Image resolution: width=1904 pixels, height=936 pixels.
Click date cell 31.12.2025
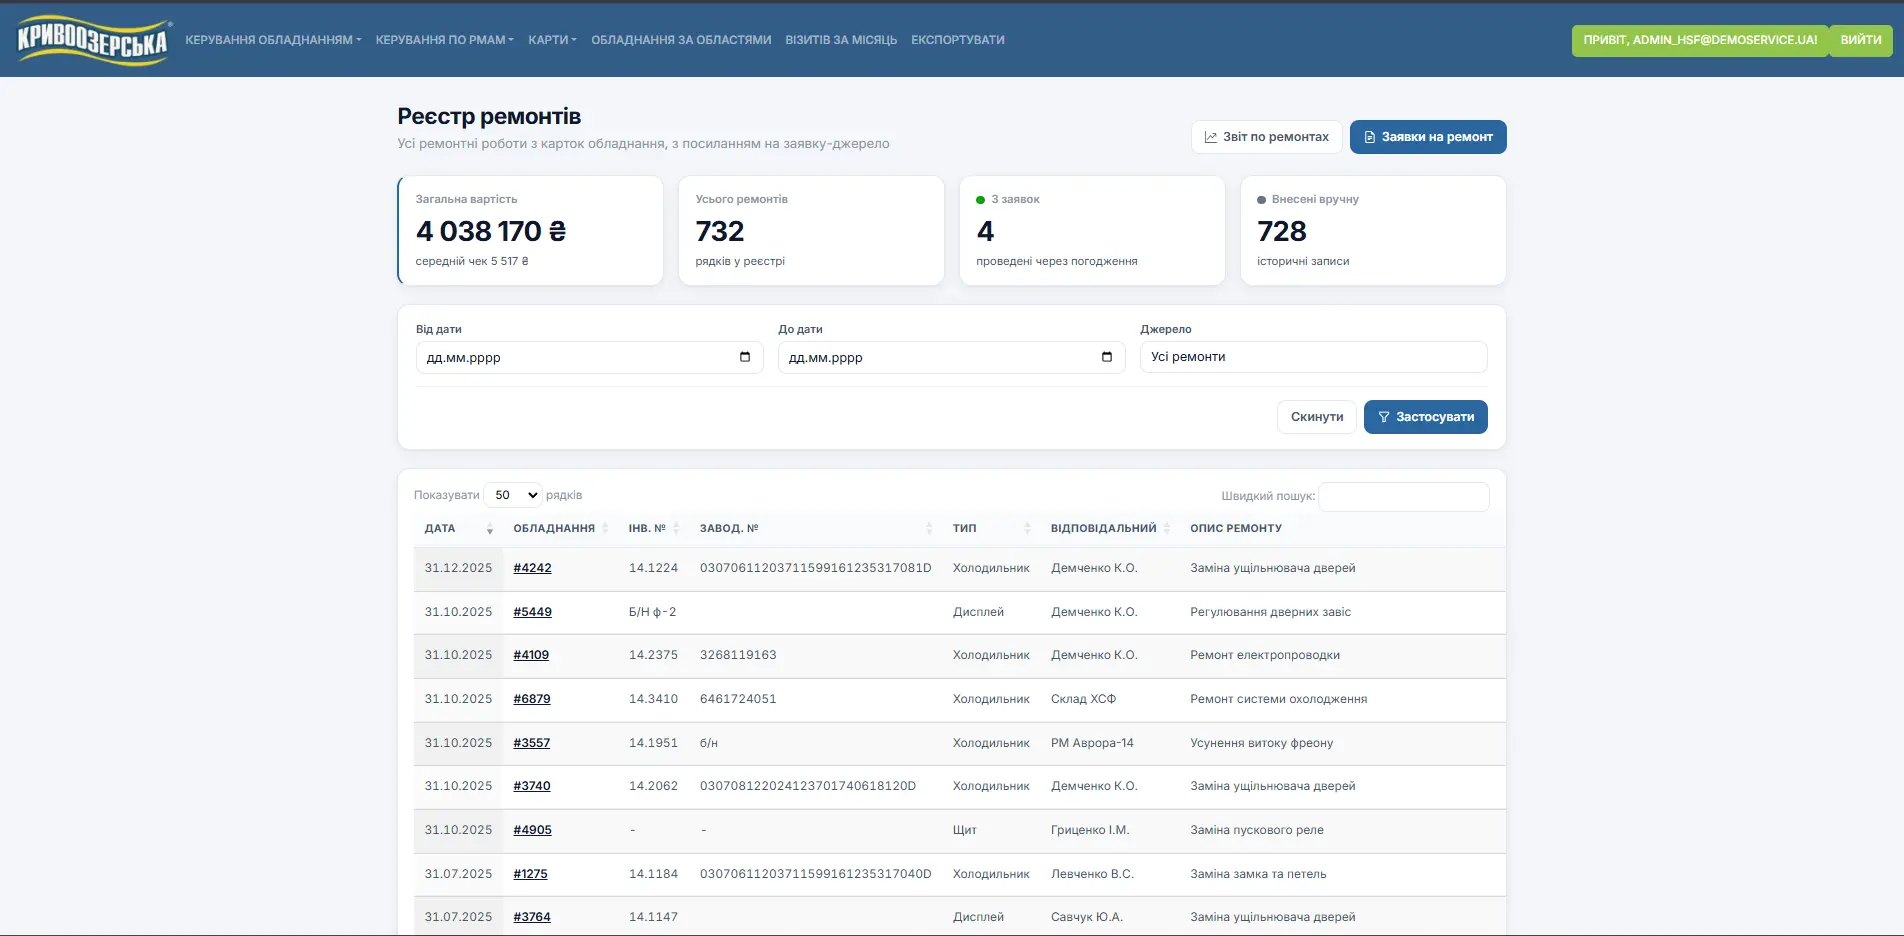coord(458,568)
